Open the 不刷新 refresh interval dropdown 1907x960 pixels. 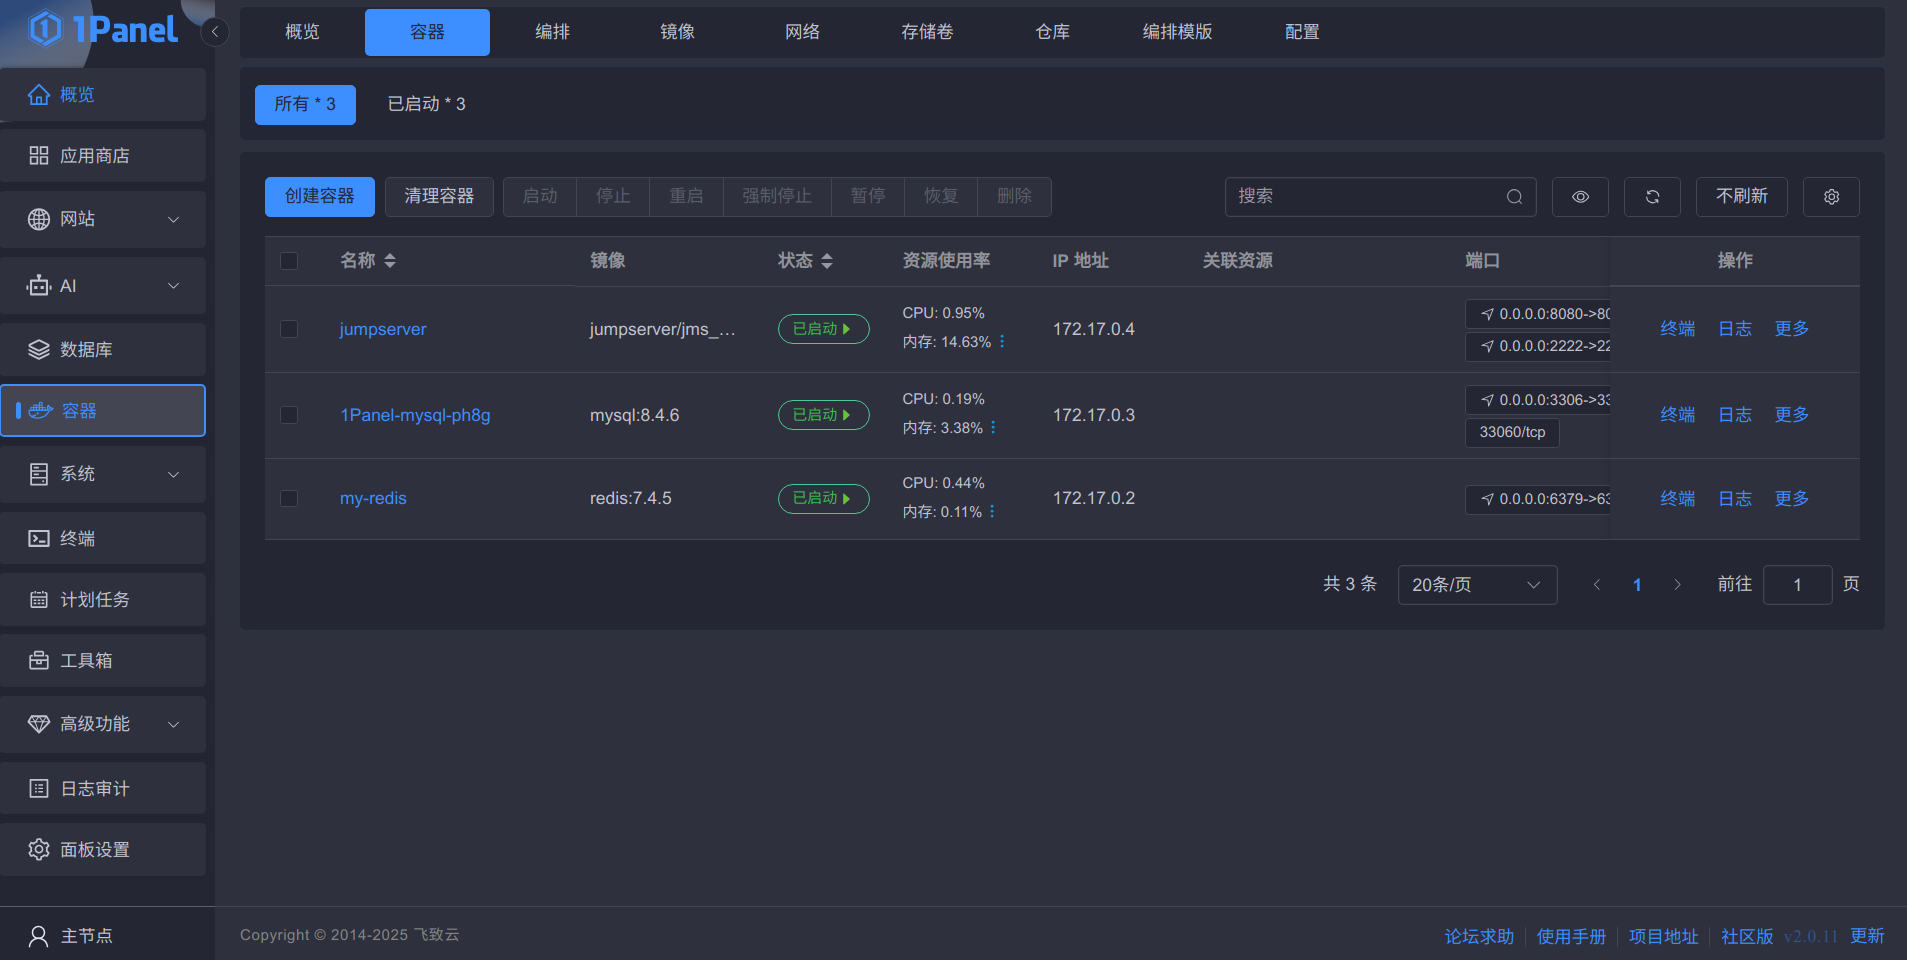point(1741,197)
